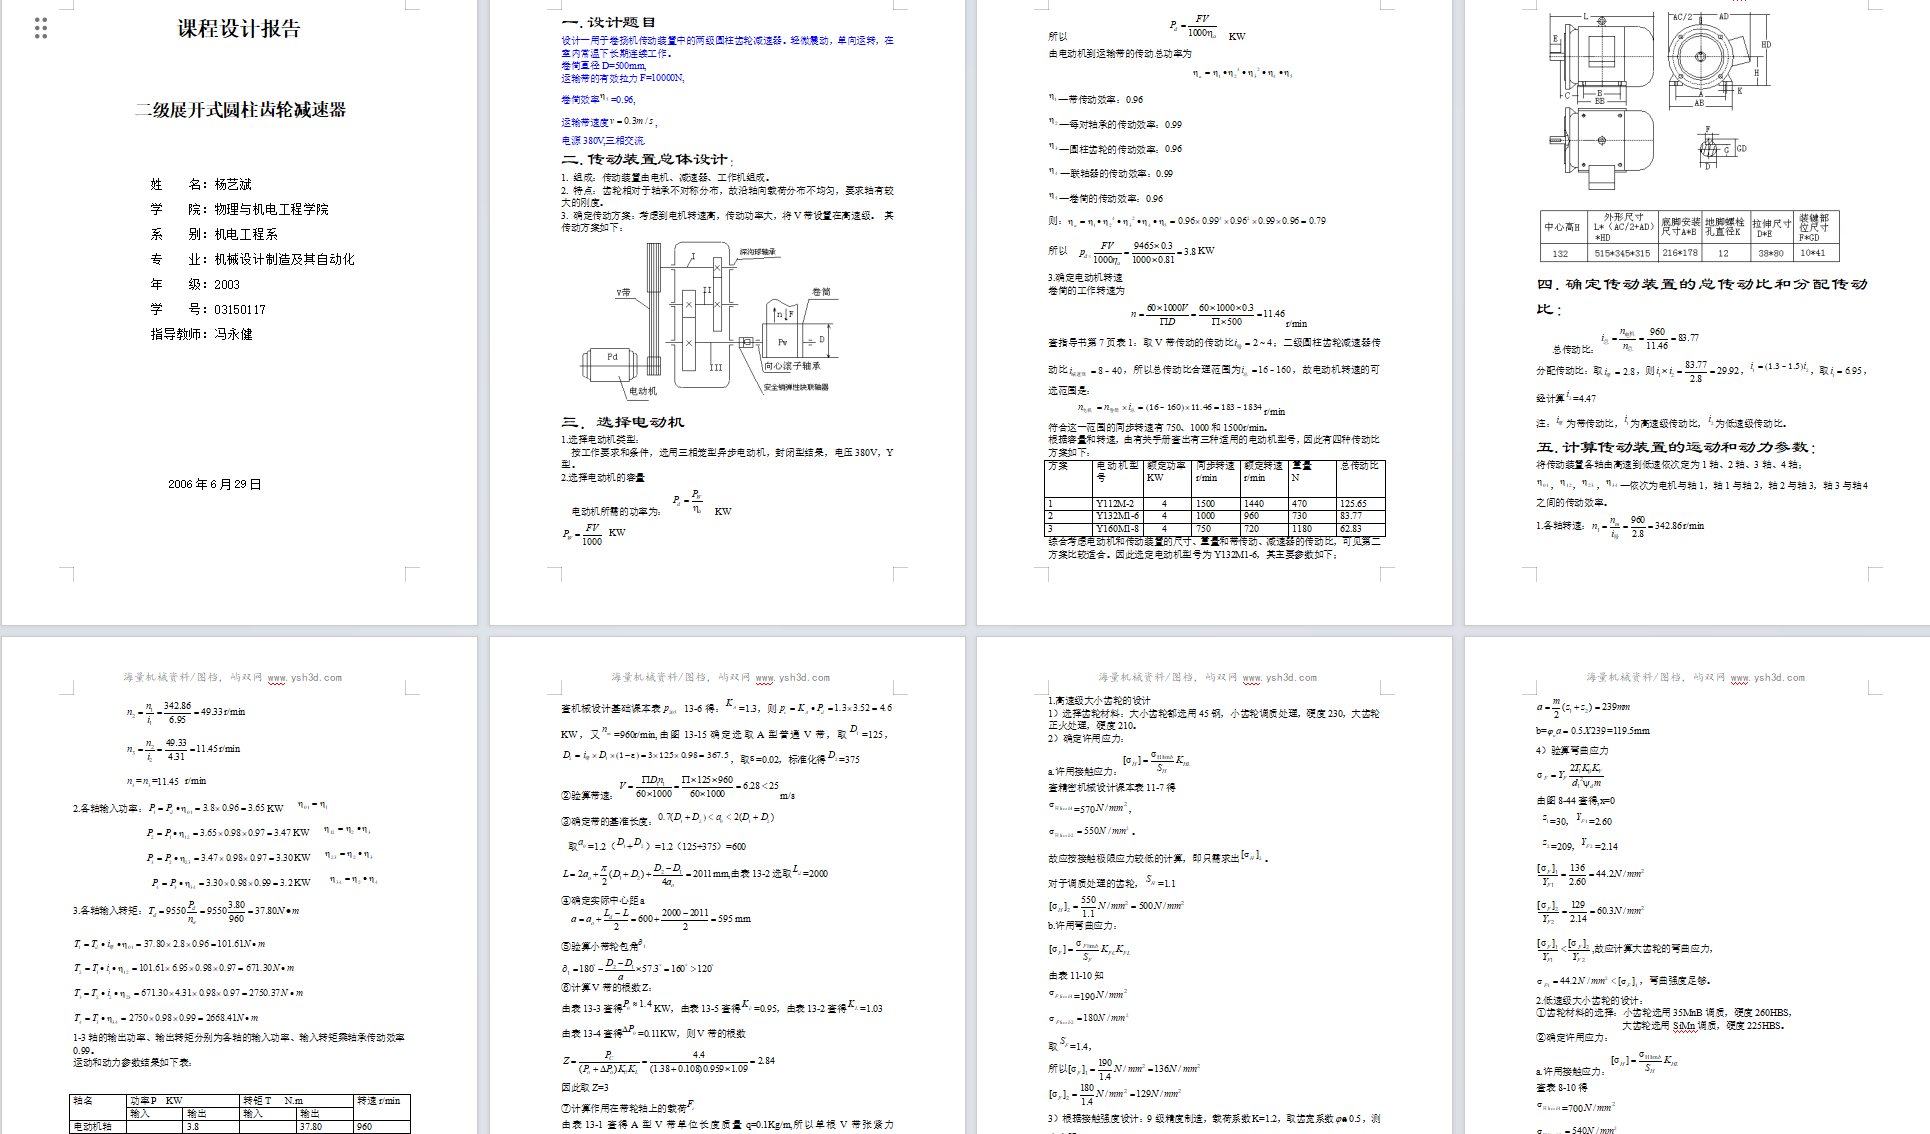1930x1134 pixels.
Task: Click the line 4) 验算弯曲应力
Action: tap(1573, 750)
